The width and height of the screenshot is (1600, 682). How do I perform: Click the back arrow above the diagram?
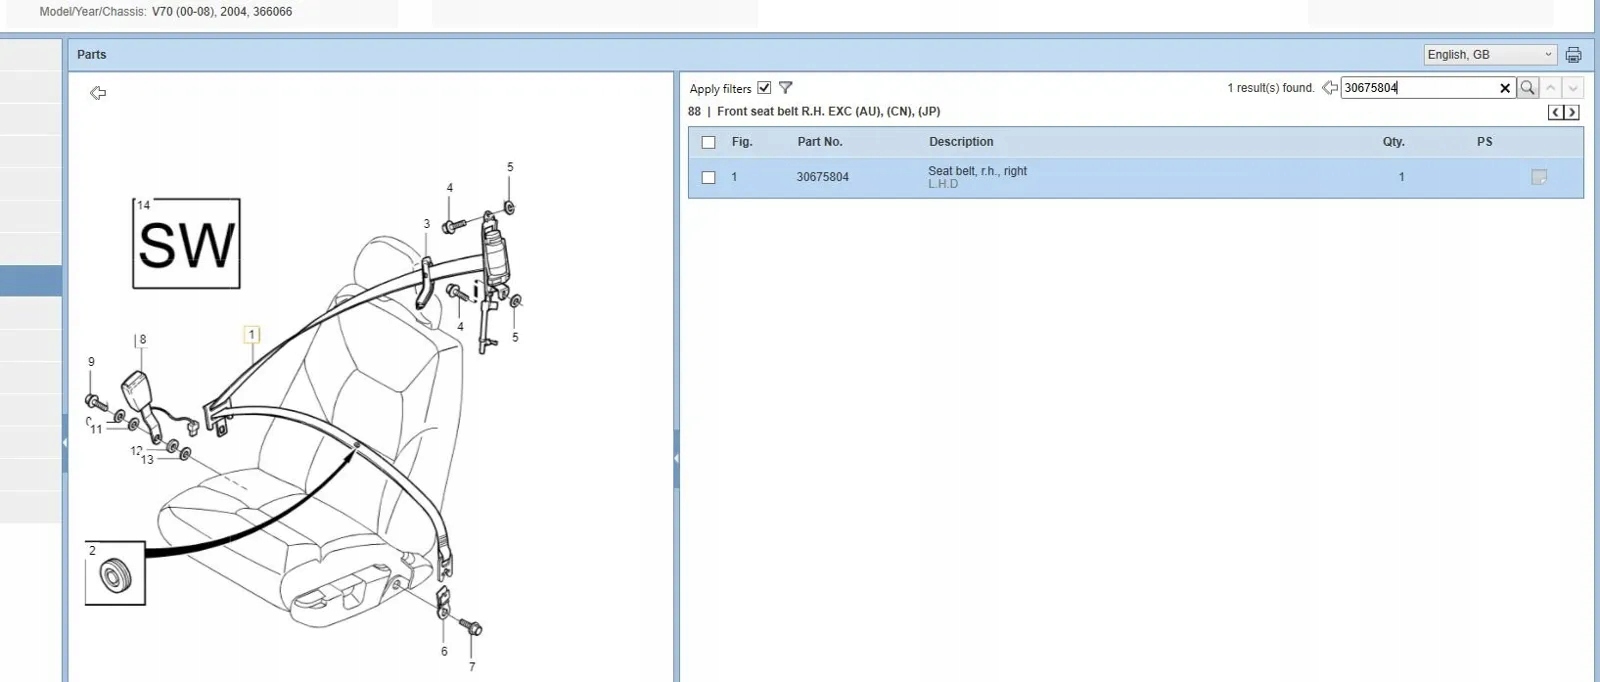click(x=98, y=93)
